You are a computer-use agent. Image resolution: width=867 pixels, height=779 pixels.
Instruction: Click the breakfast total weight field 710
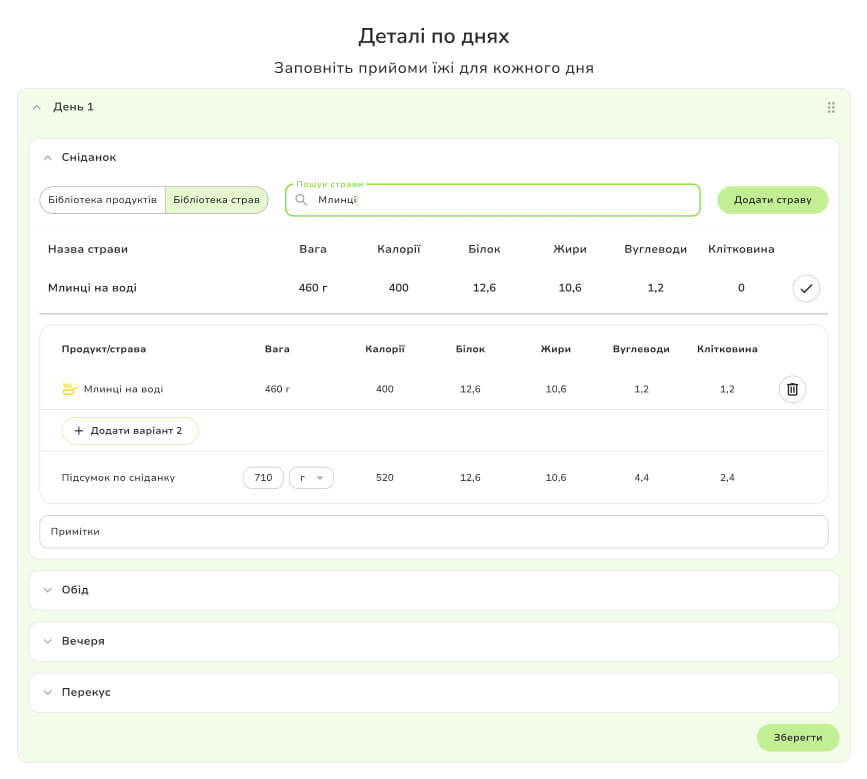(x=263, y=478)
